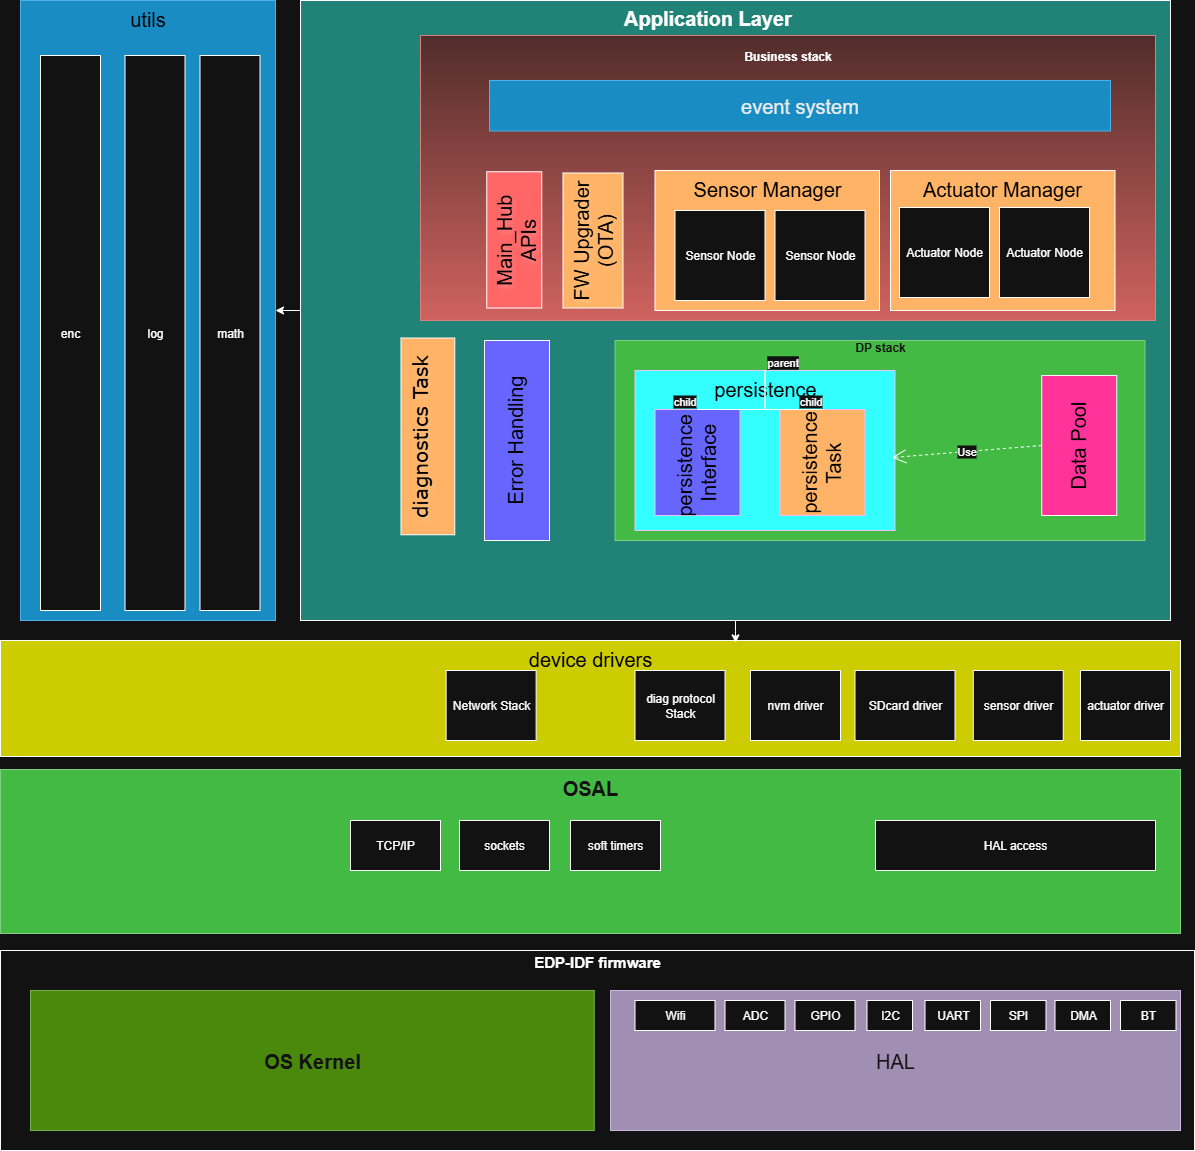Select the nvm driver box
This screenshot has height=1151, width=1195.
click(x=795, y=705)
